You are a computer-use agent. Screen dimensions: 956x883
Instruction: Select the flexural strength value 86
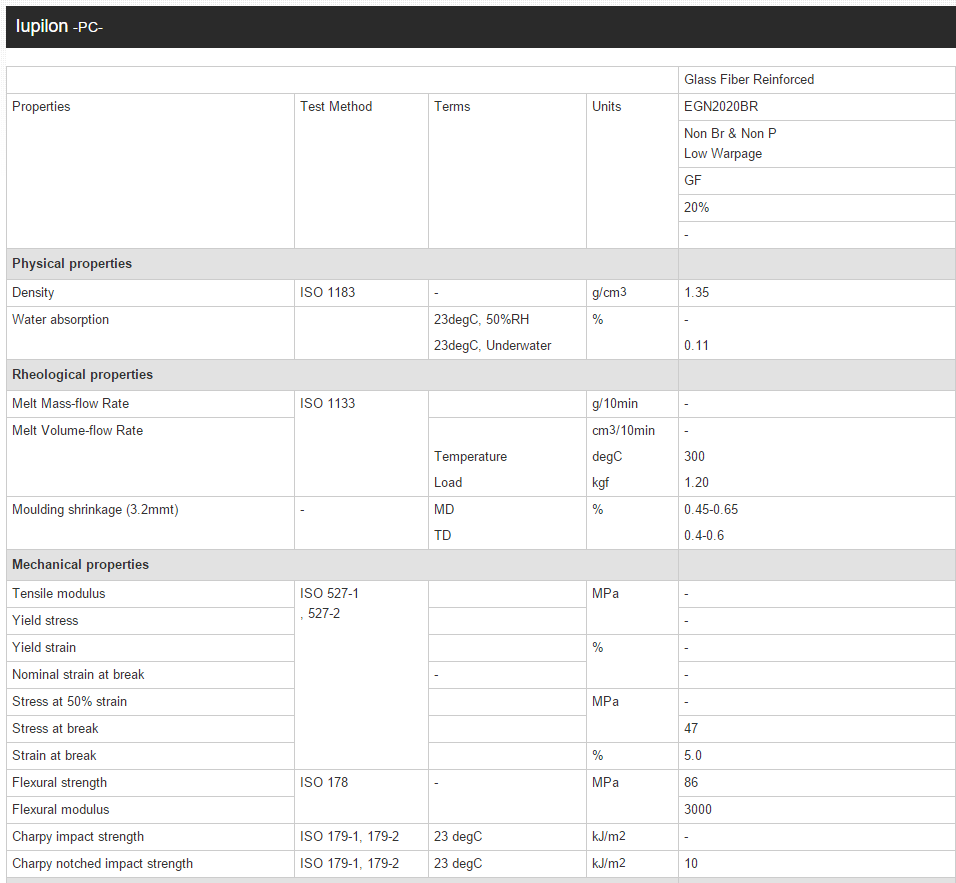pyautogui.click(x=691, y=782)
